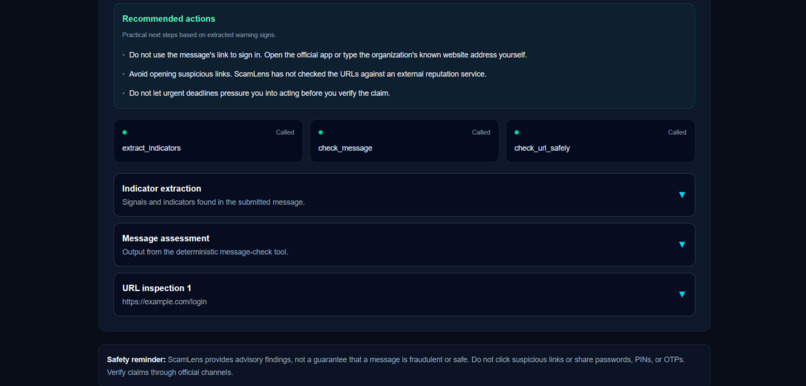
Task: Expand the Message assessment section arrow
Action: pos(682,245)
